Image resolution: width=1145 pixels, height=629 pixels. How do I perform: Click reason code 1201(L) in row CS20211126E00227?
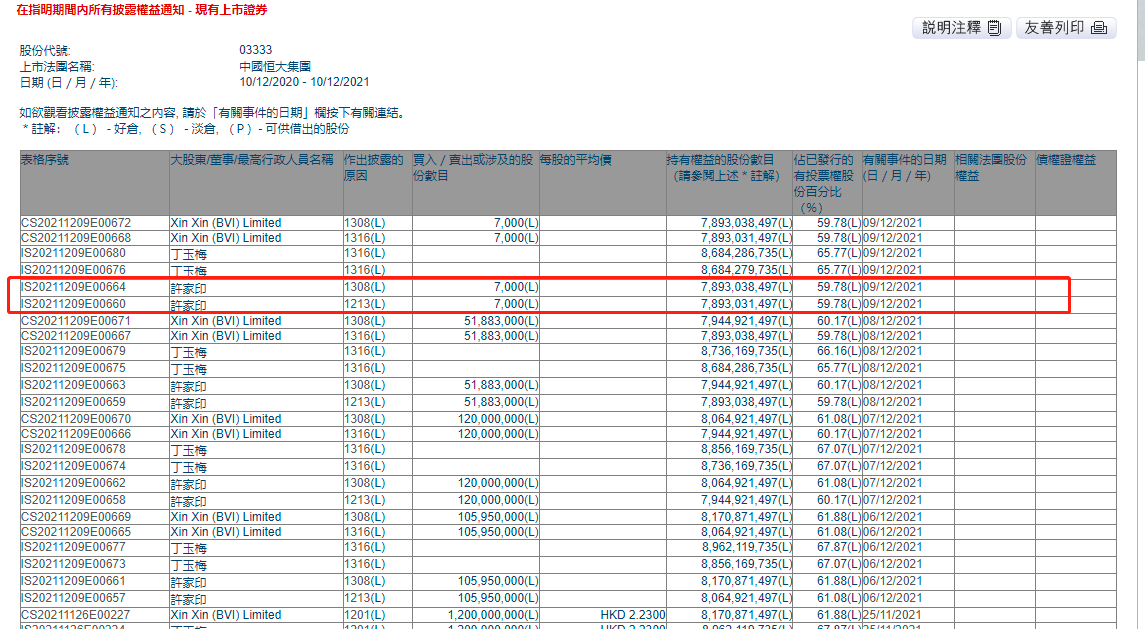tap(364, 615)
